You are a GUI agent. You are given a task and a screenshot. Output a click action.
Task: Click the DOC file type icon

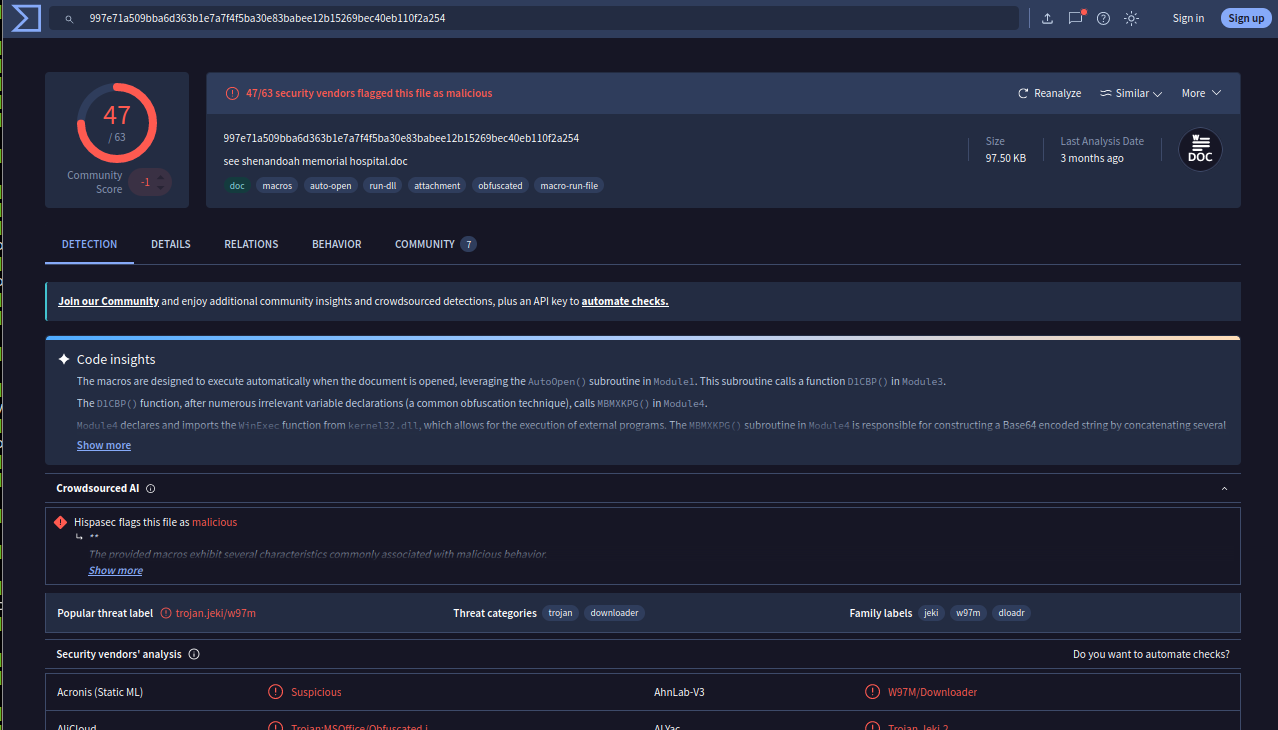pos(1200,150)
